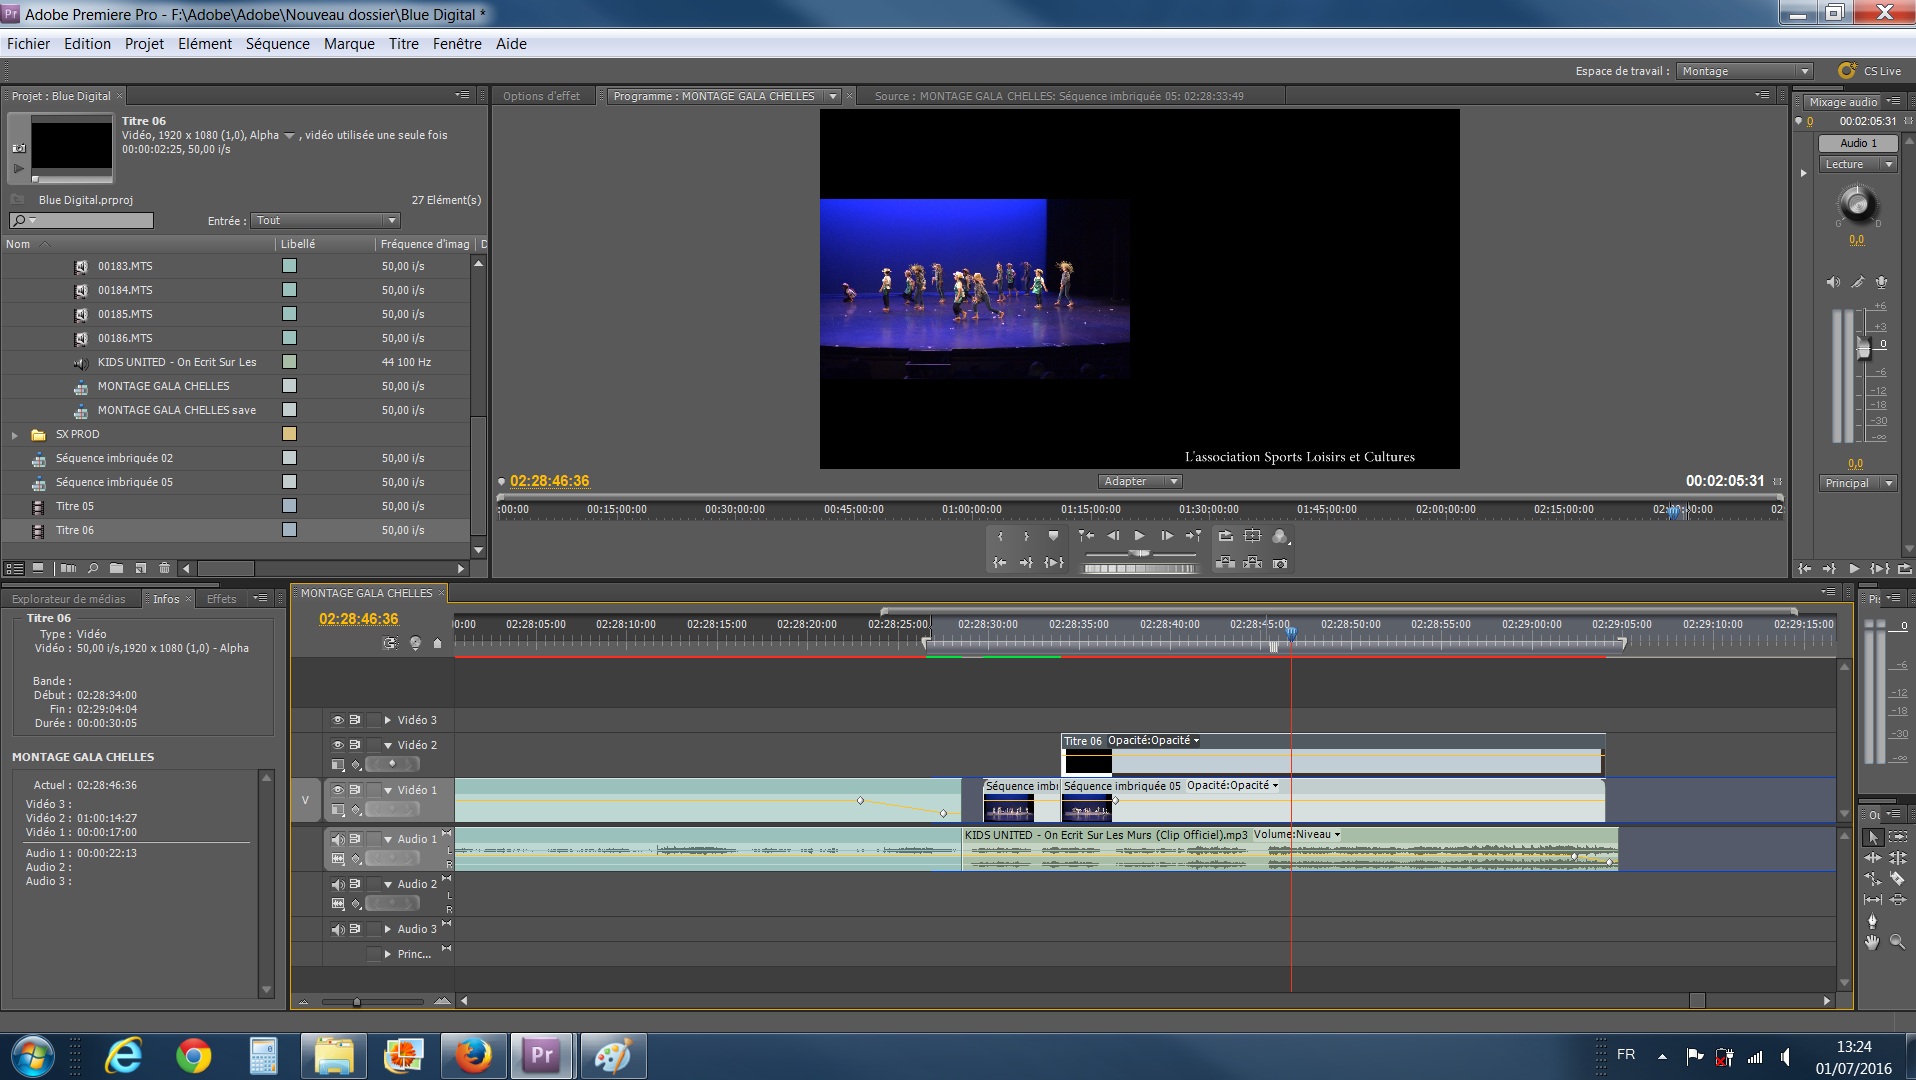Go to In point in Program monitor
1916x1080 pixels.
point(1000,563)
